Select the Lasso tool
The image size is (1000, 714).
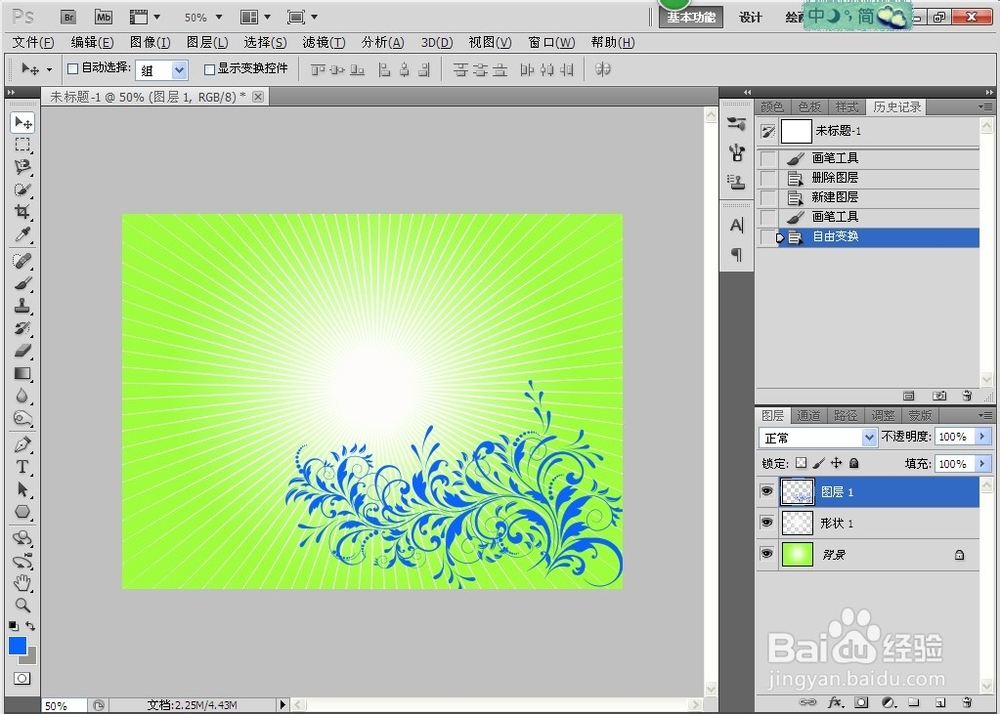click(23, 167)
